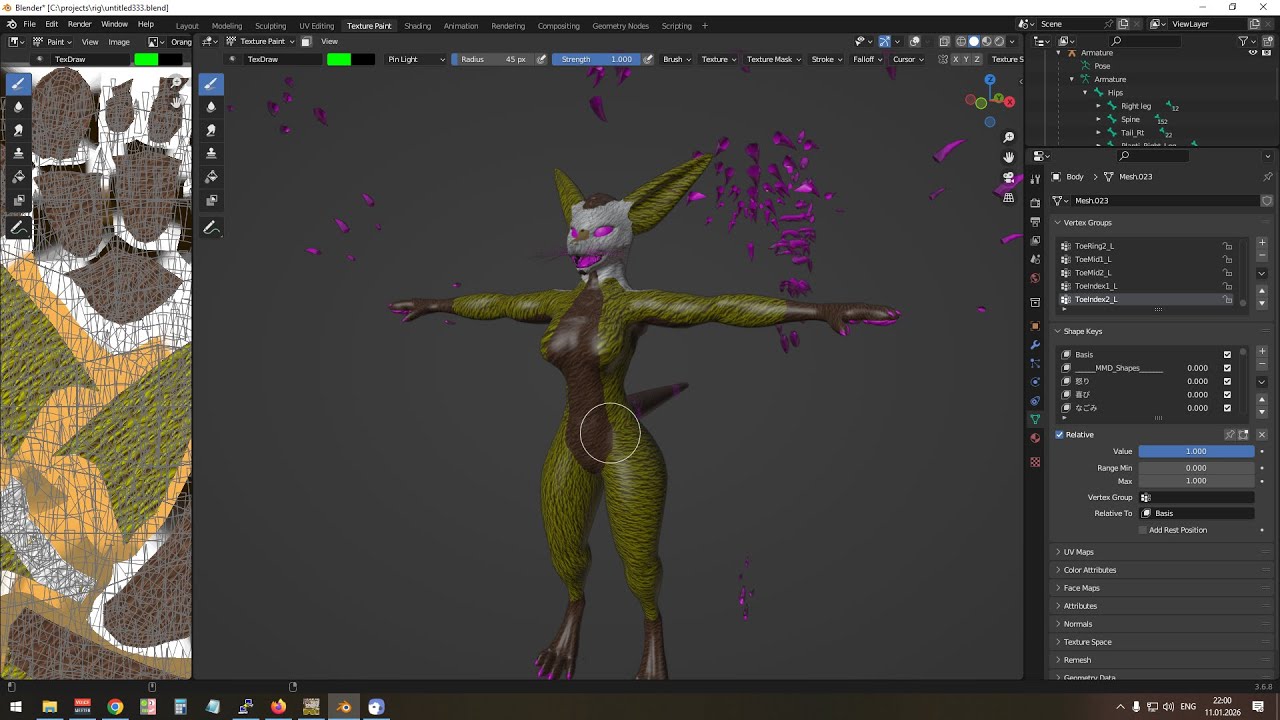Select the Clone stamp tool in 3D viewport toolbar
1280x720 pixels.
coord(211,153)
